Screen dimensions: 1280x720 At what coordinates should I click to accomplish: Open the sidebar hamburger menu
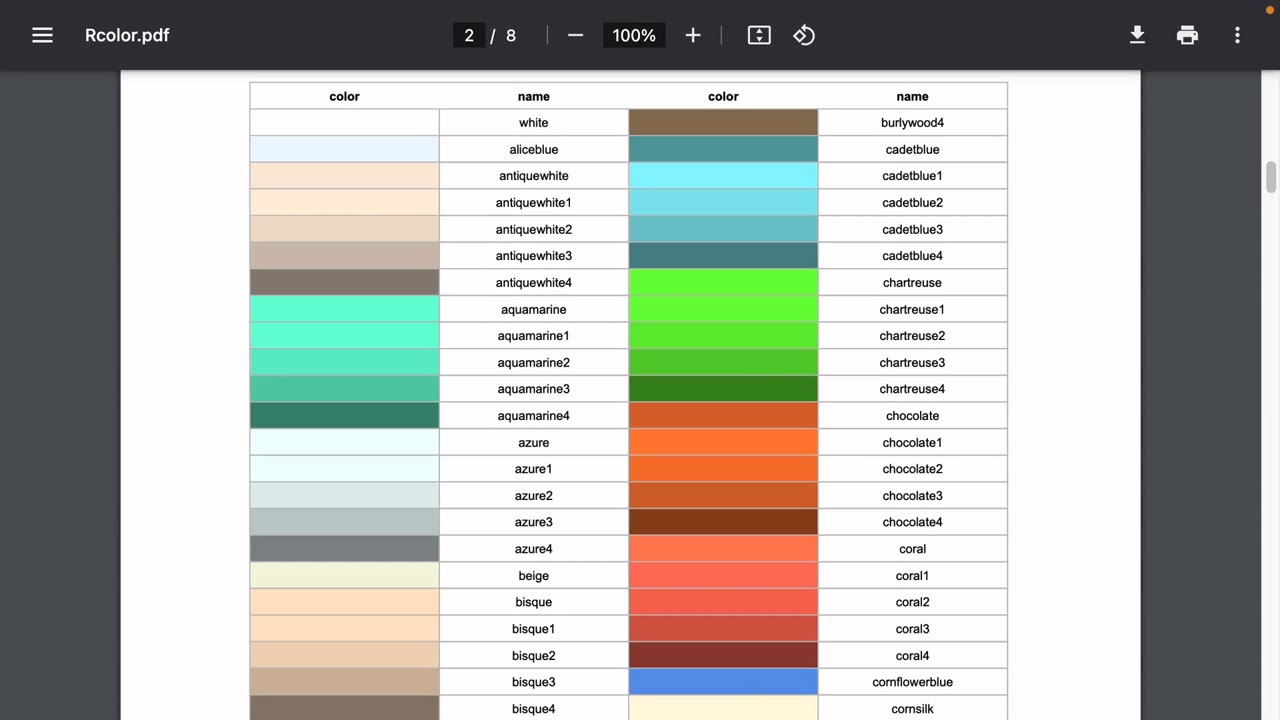click(42, 35)
